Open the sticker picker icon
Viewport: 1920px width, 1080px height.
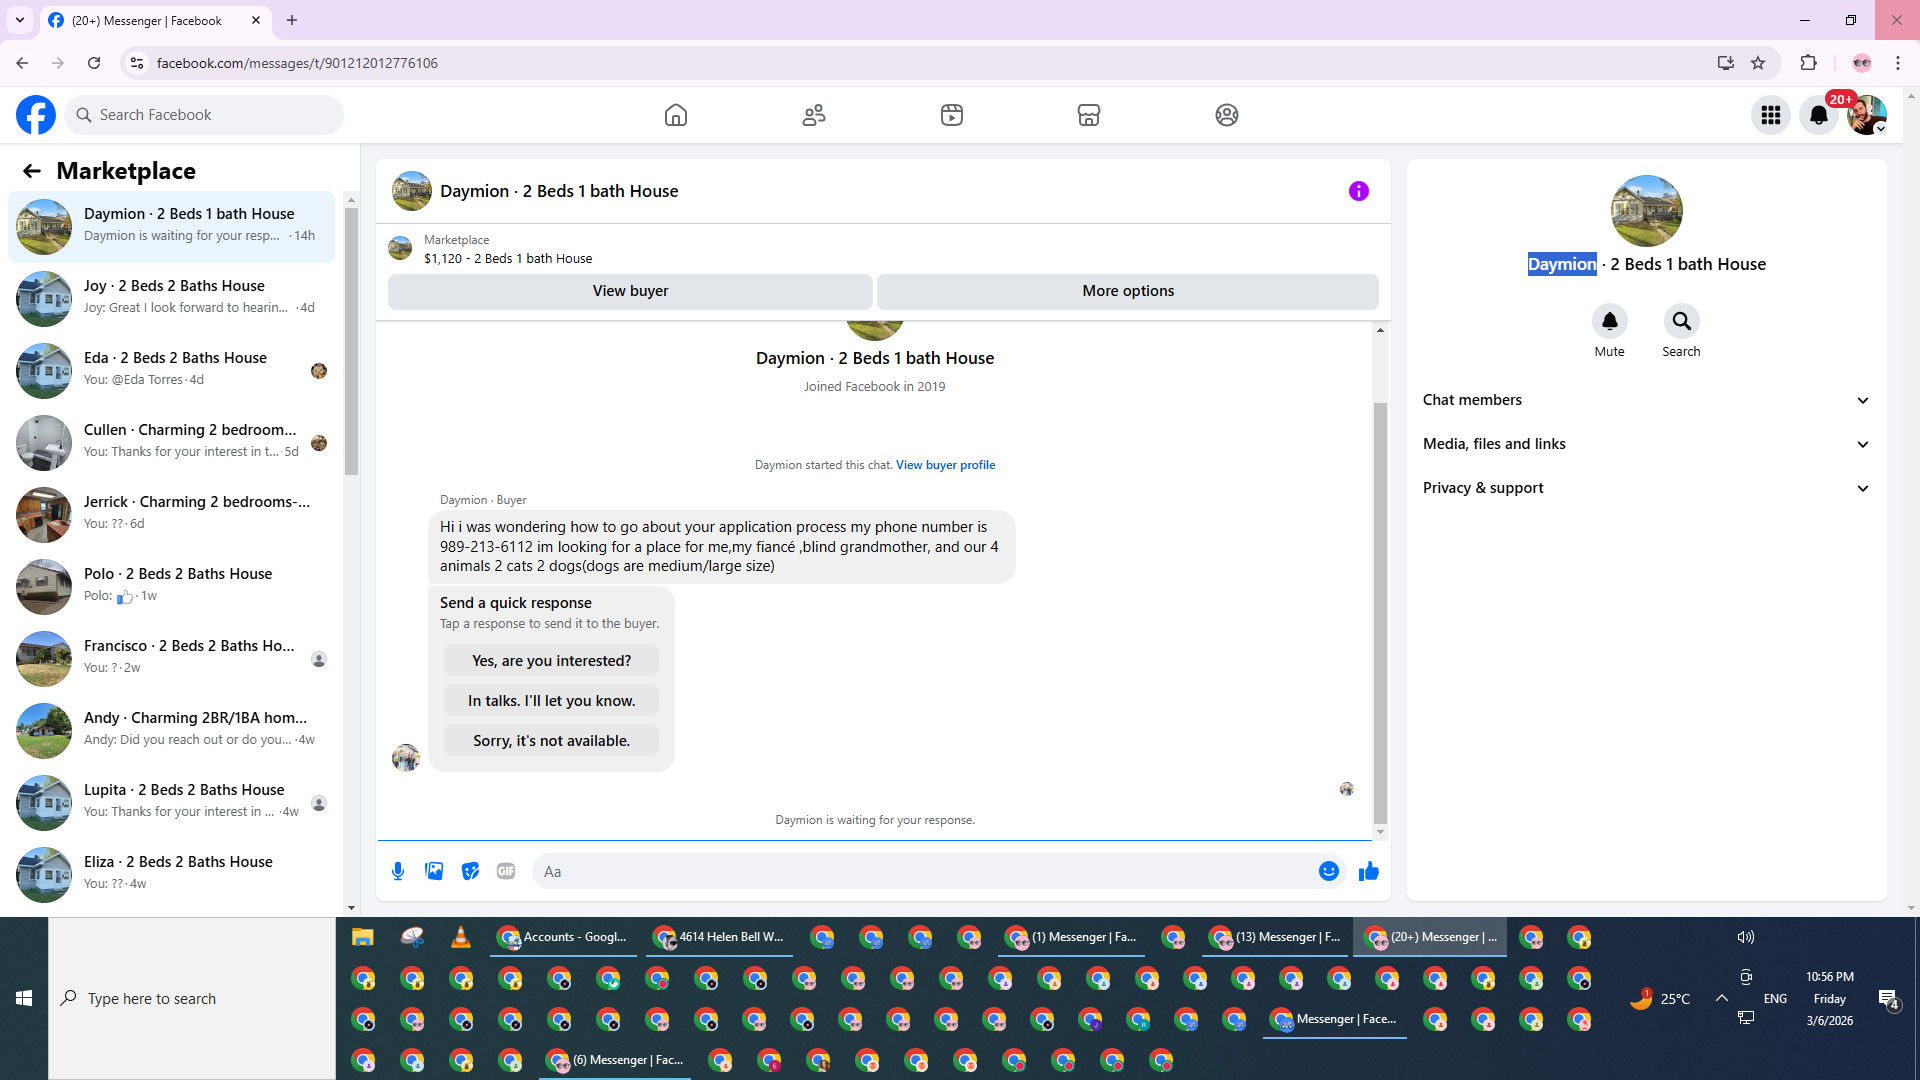tap(470, 871)
